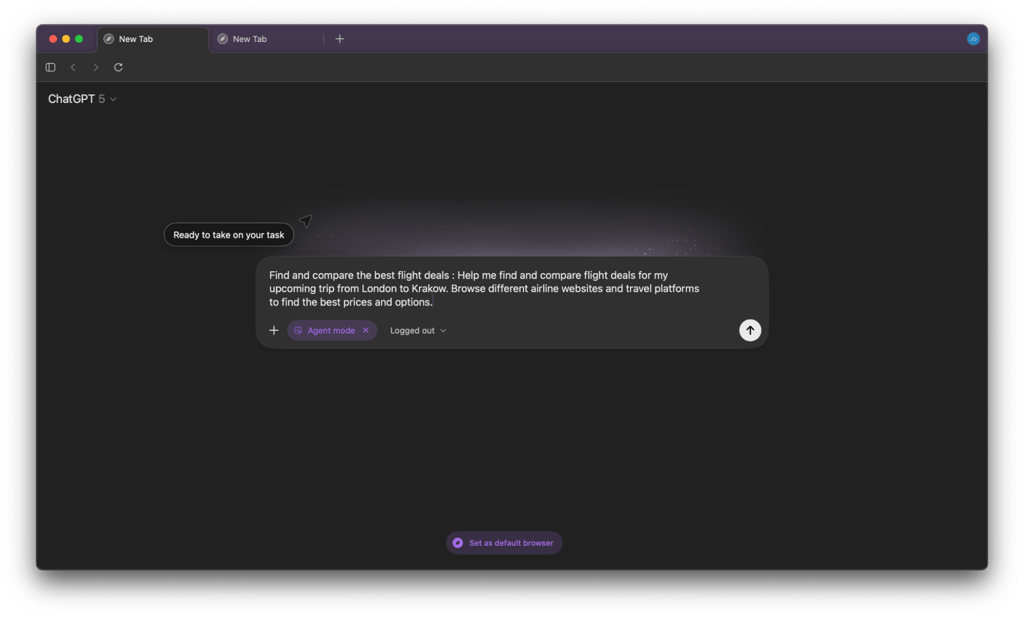
Task: Open a new tab with plus icon
Action: 340,39
